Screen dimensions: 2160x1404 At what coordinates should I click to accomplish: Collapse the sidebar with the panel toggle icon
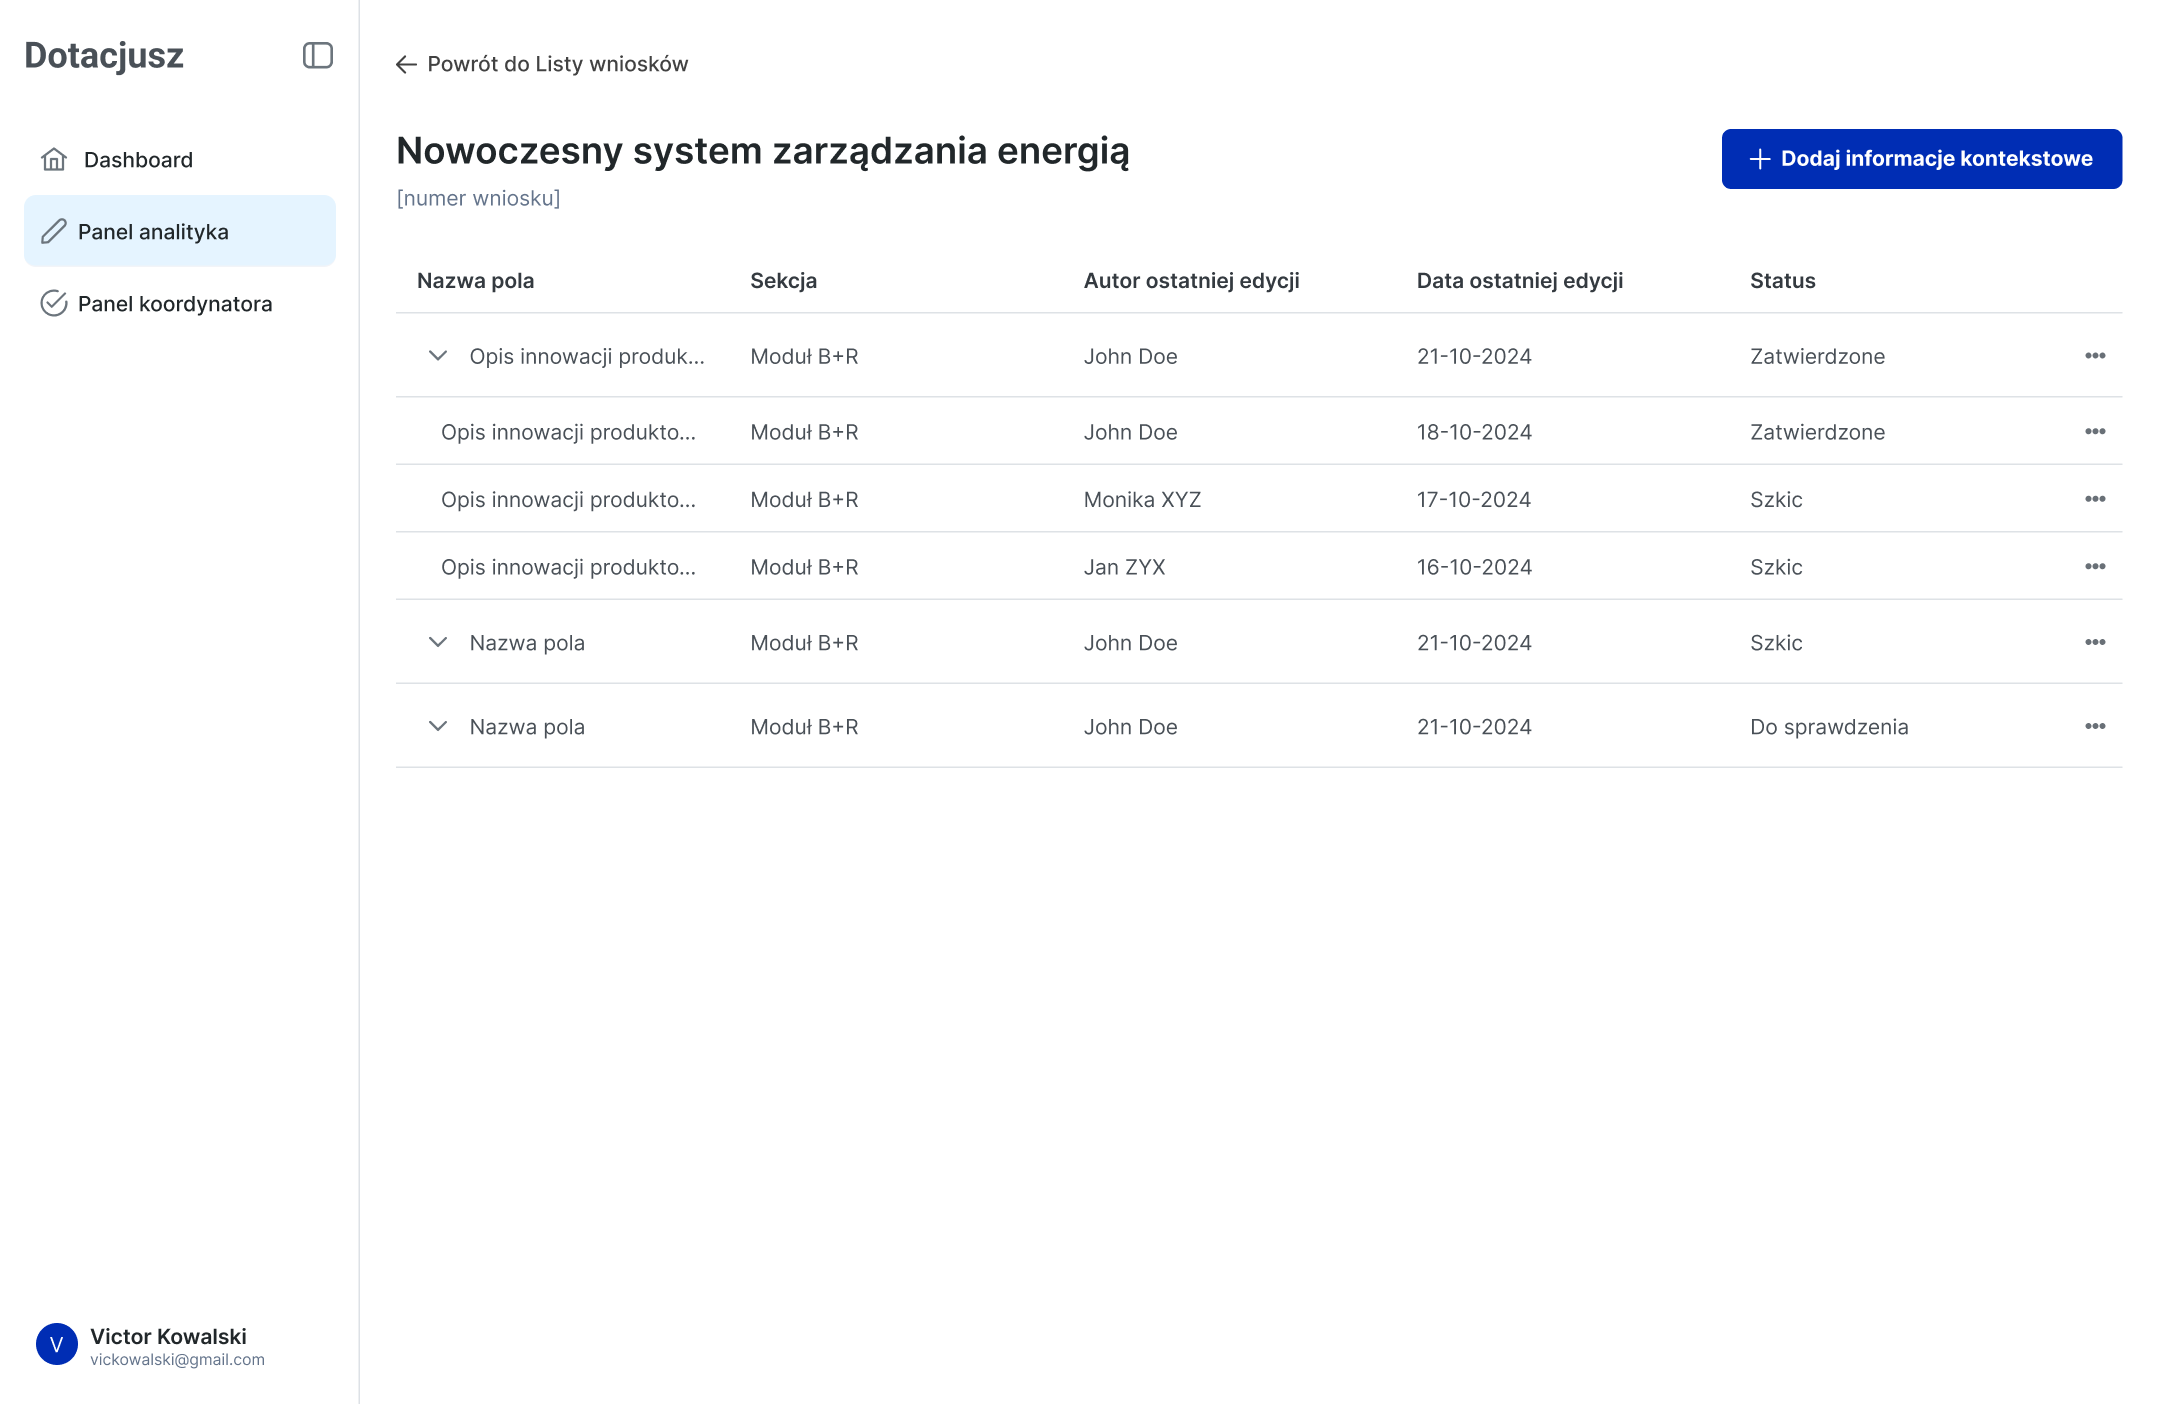317,56
